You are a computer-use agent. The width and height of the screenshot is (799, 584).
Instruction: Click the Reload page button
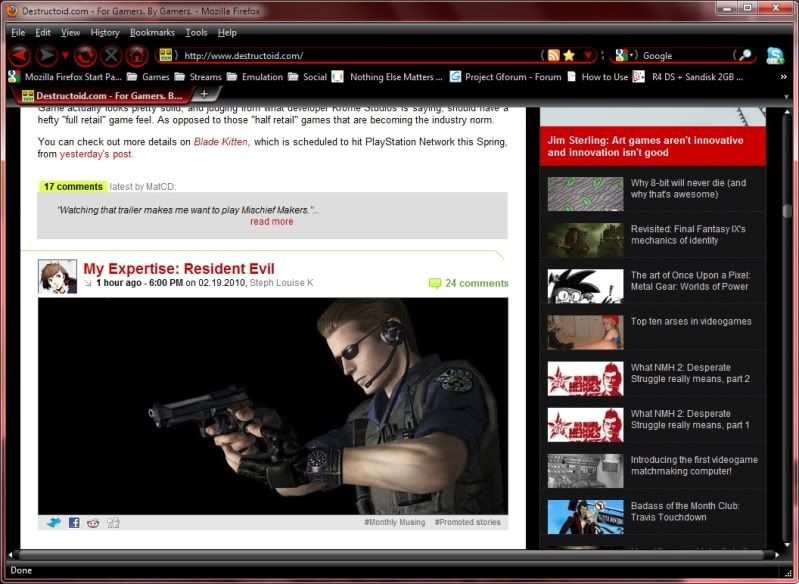(85, 56)
